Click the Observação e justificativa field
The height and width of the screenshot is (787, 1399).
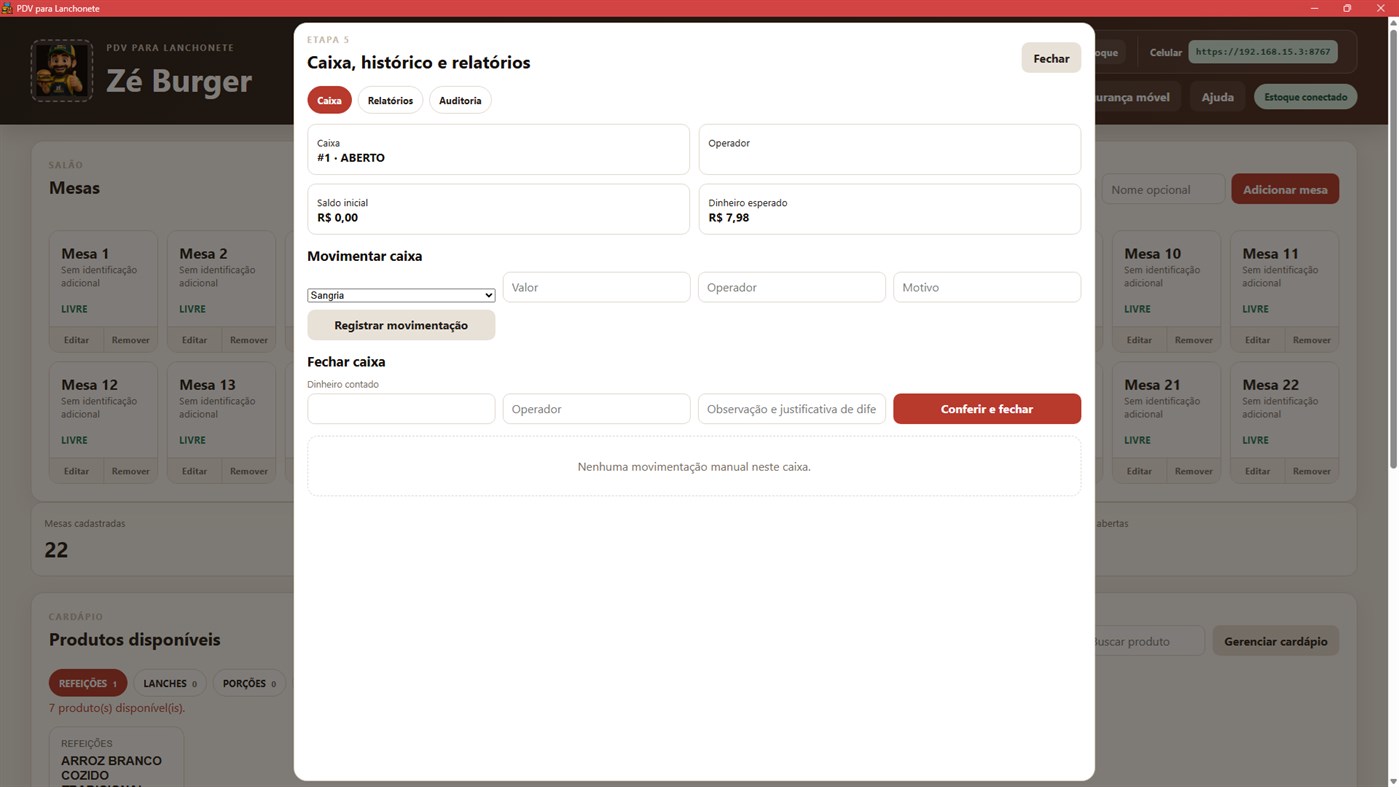click(791, 409)
